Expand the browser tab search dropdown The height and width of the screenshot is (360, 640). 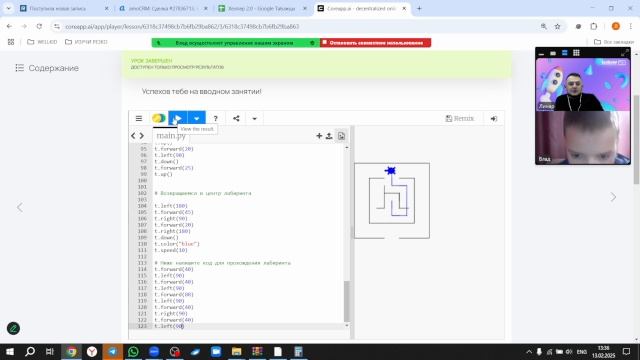8,8
